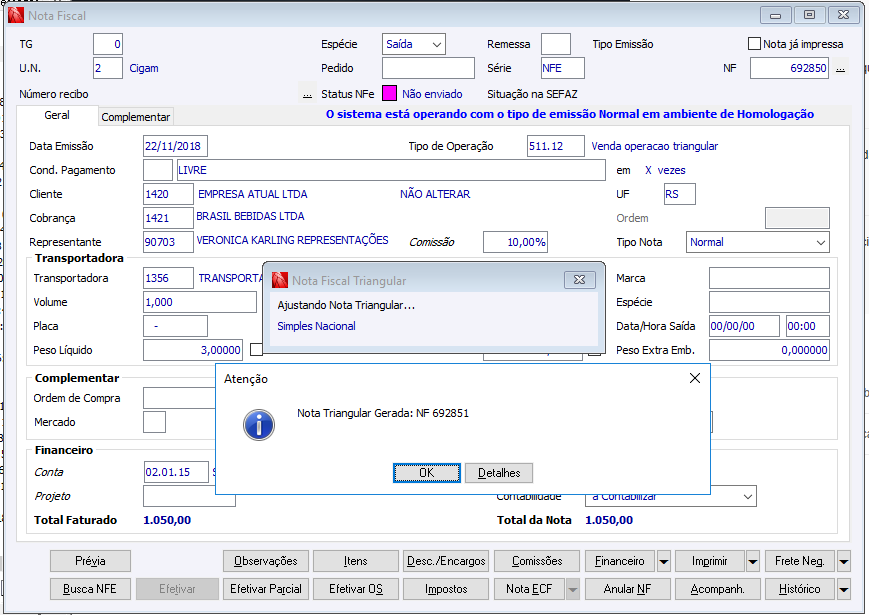This screenshot has width=869, height=615.
Task: Click the Anular NF button
Action: pyautogui.click(x=627, y=589)
